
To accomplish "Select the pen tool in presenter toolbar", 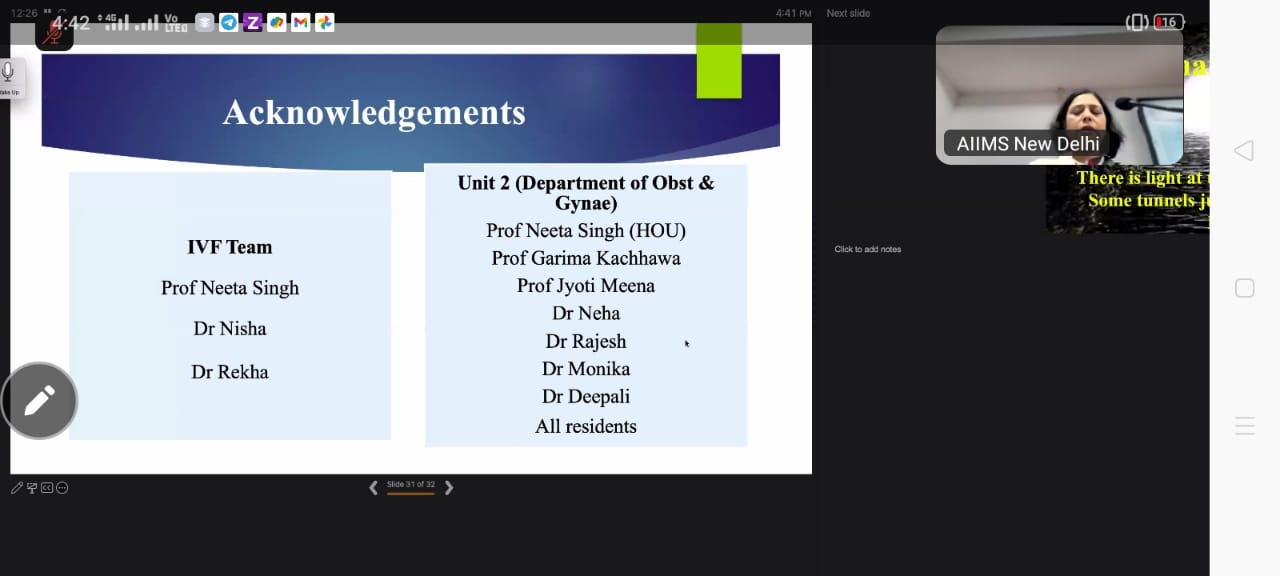I will 17,488.
